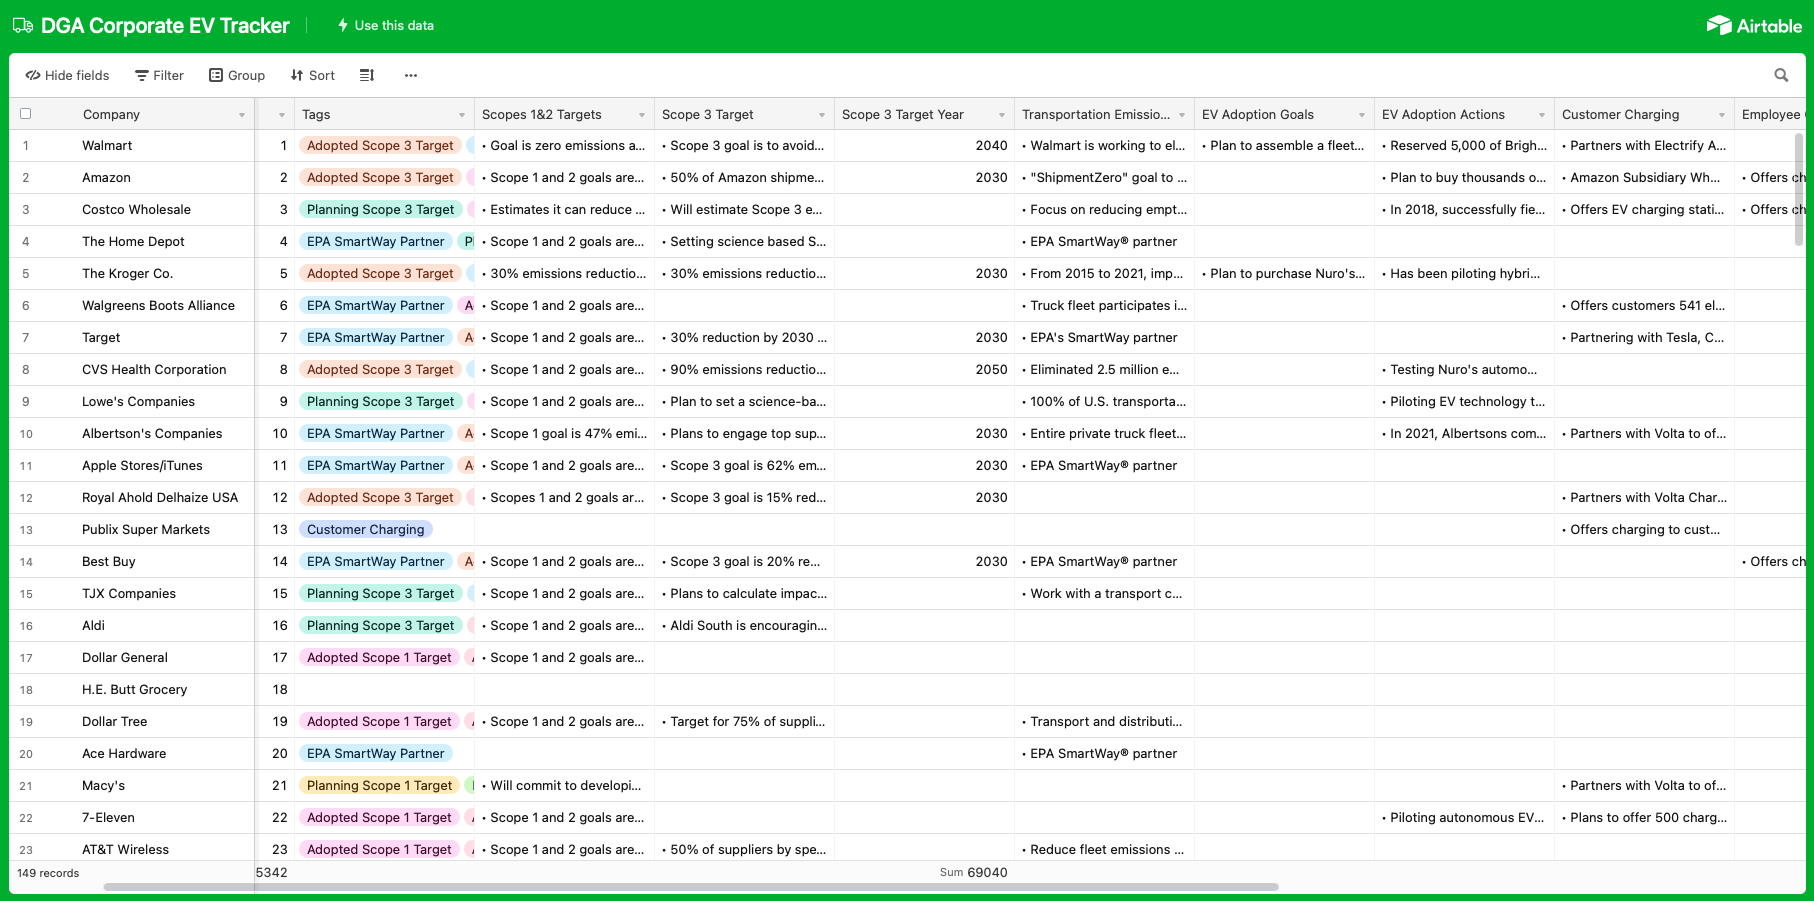The image size is (1814, 901).
Task: Click "Partnering with Tesla, C..." cell
Action: (x=1644, y=337)
